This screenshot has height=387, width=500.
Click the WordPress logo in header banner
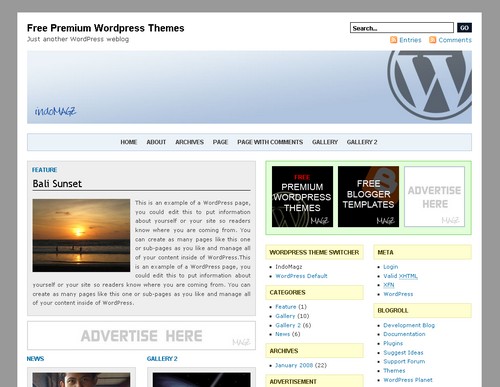pos(430,85)
